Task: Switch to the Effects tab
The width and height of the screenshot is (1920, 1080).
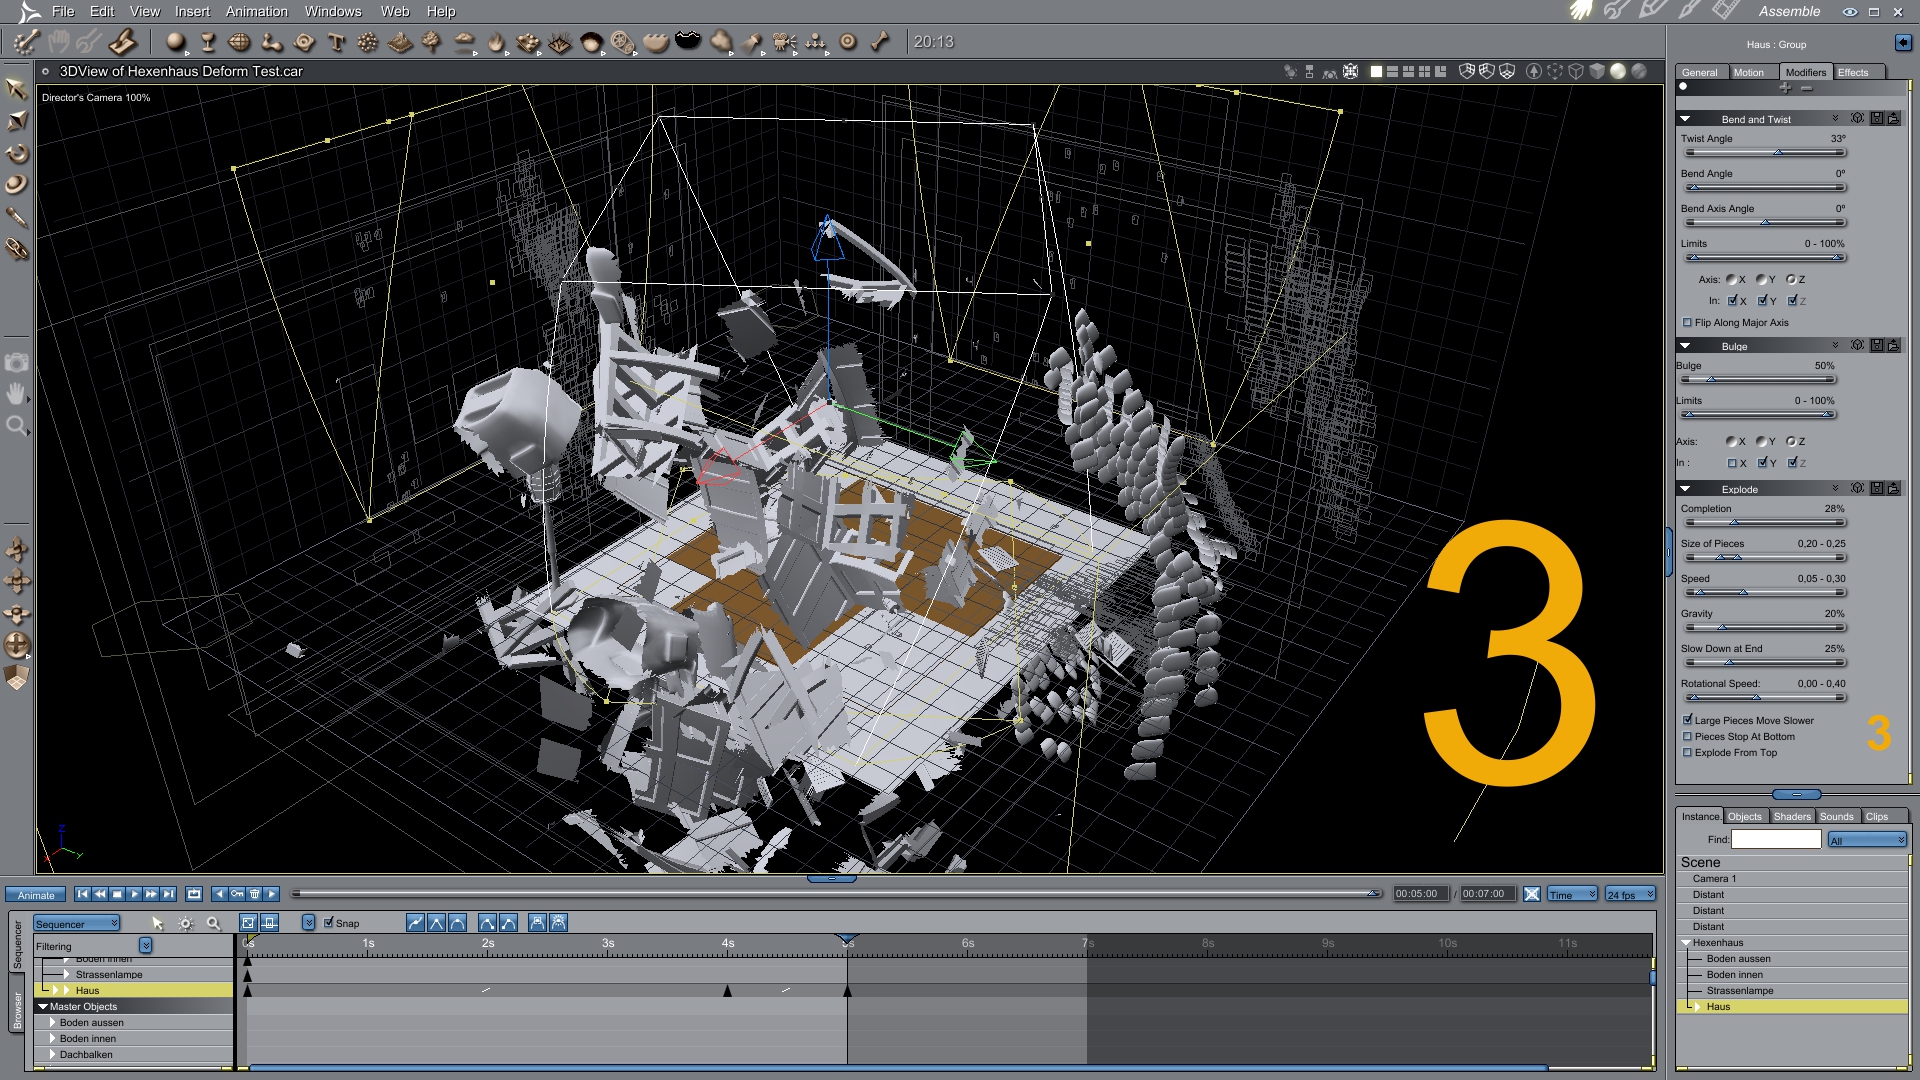Action: 1853,72
